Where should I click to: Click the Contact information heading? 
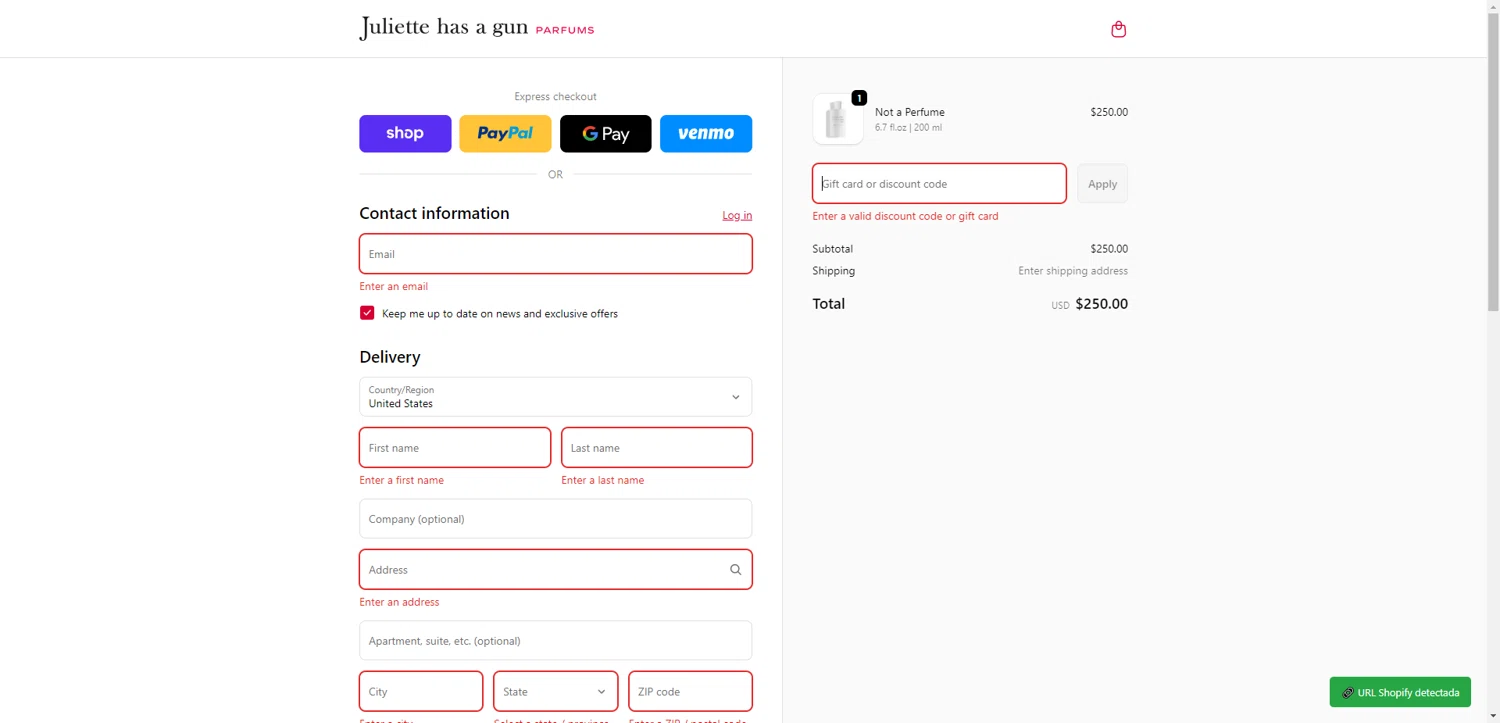[x=434, y=213]
